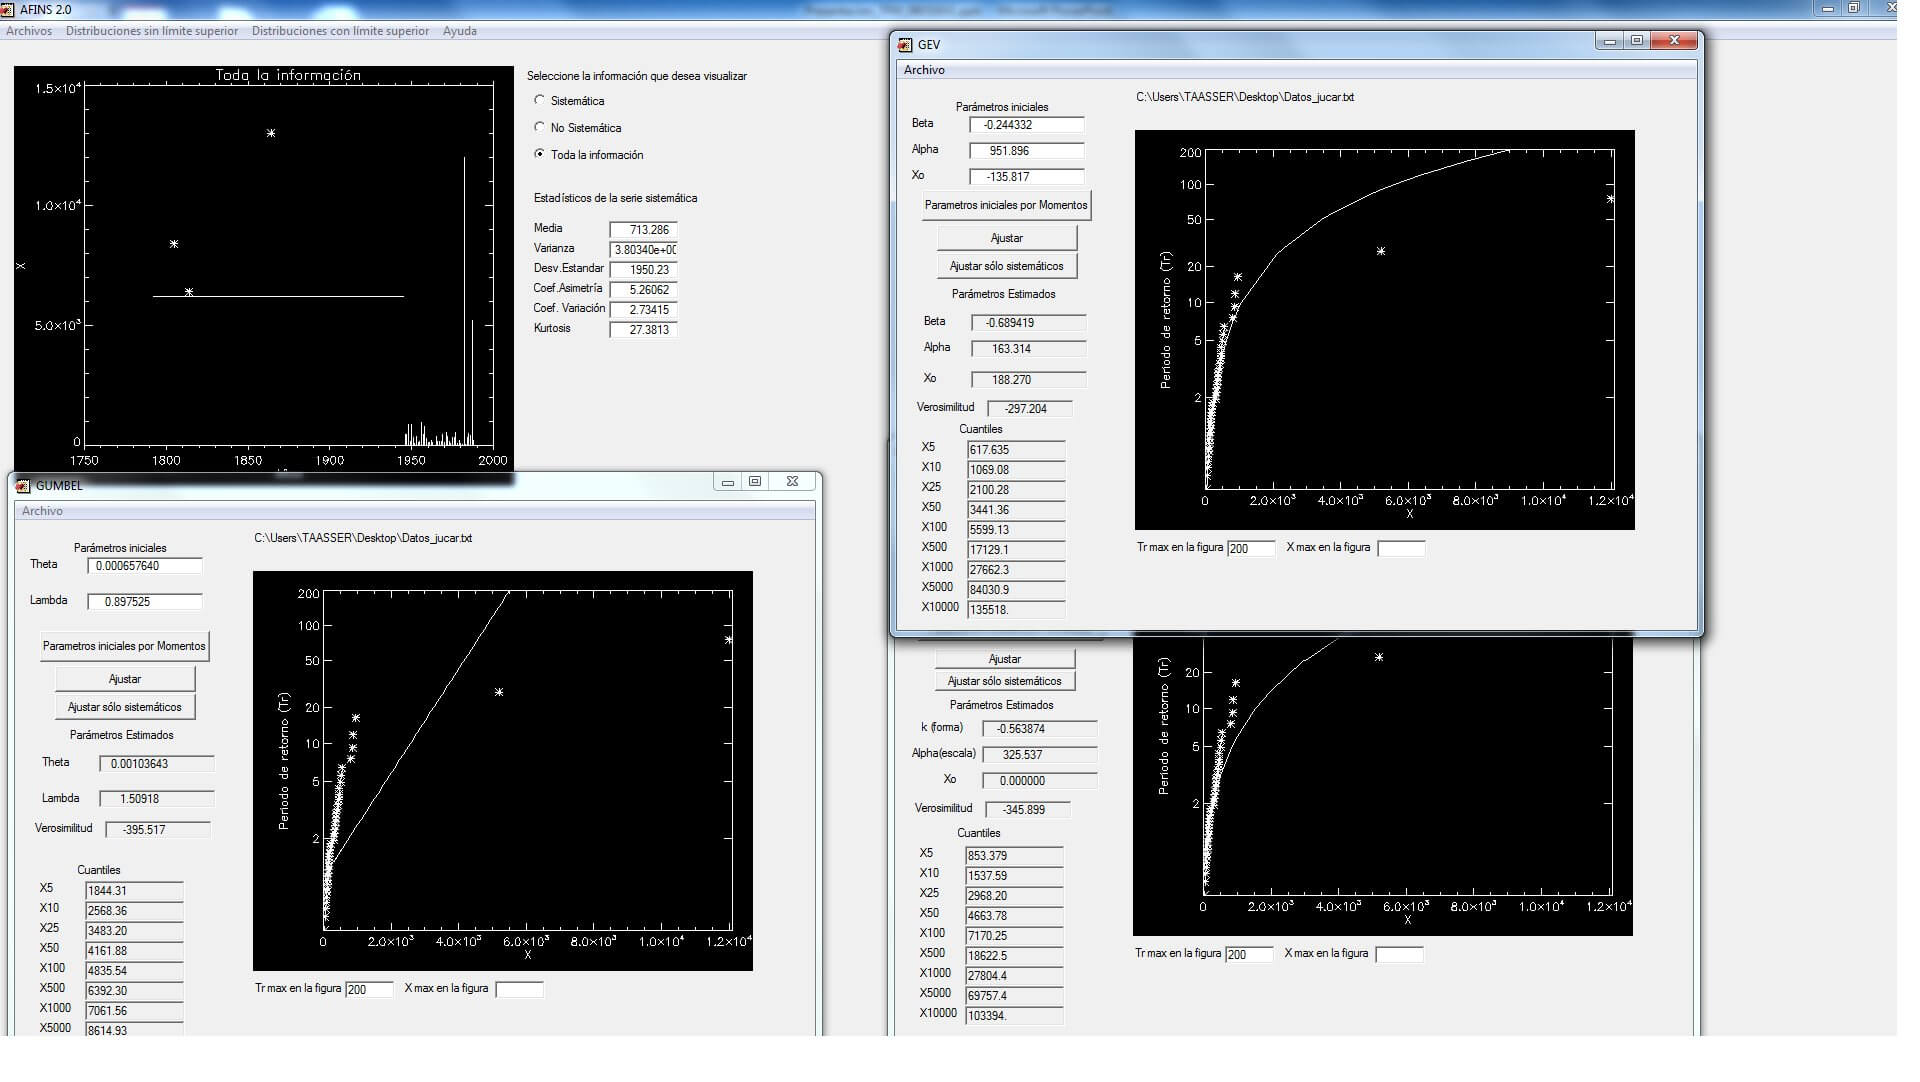Open the Archivo menu in GEV window

tap(924, 70)
